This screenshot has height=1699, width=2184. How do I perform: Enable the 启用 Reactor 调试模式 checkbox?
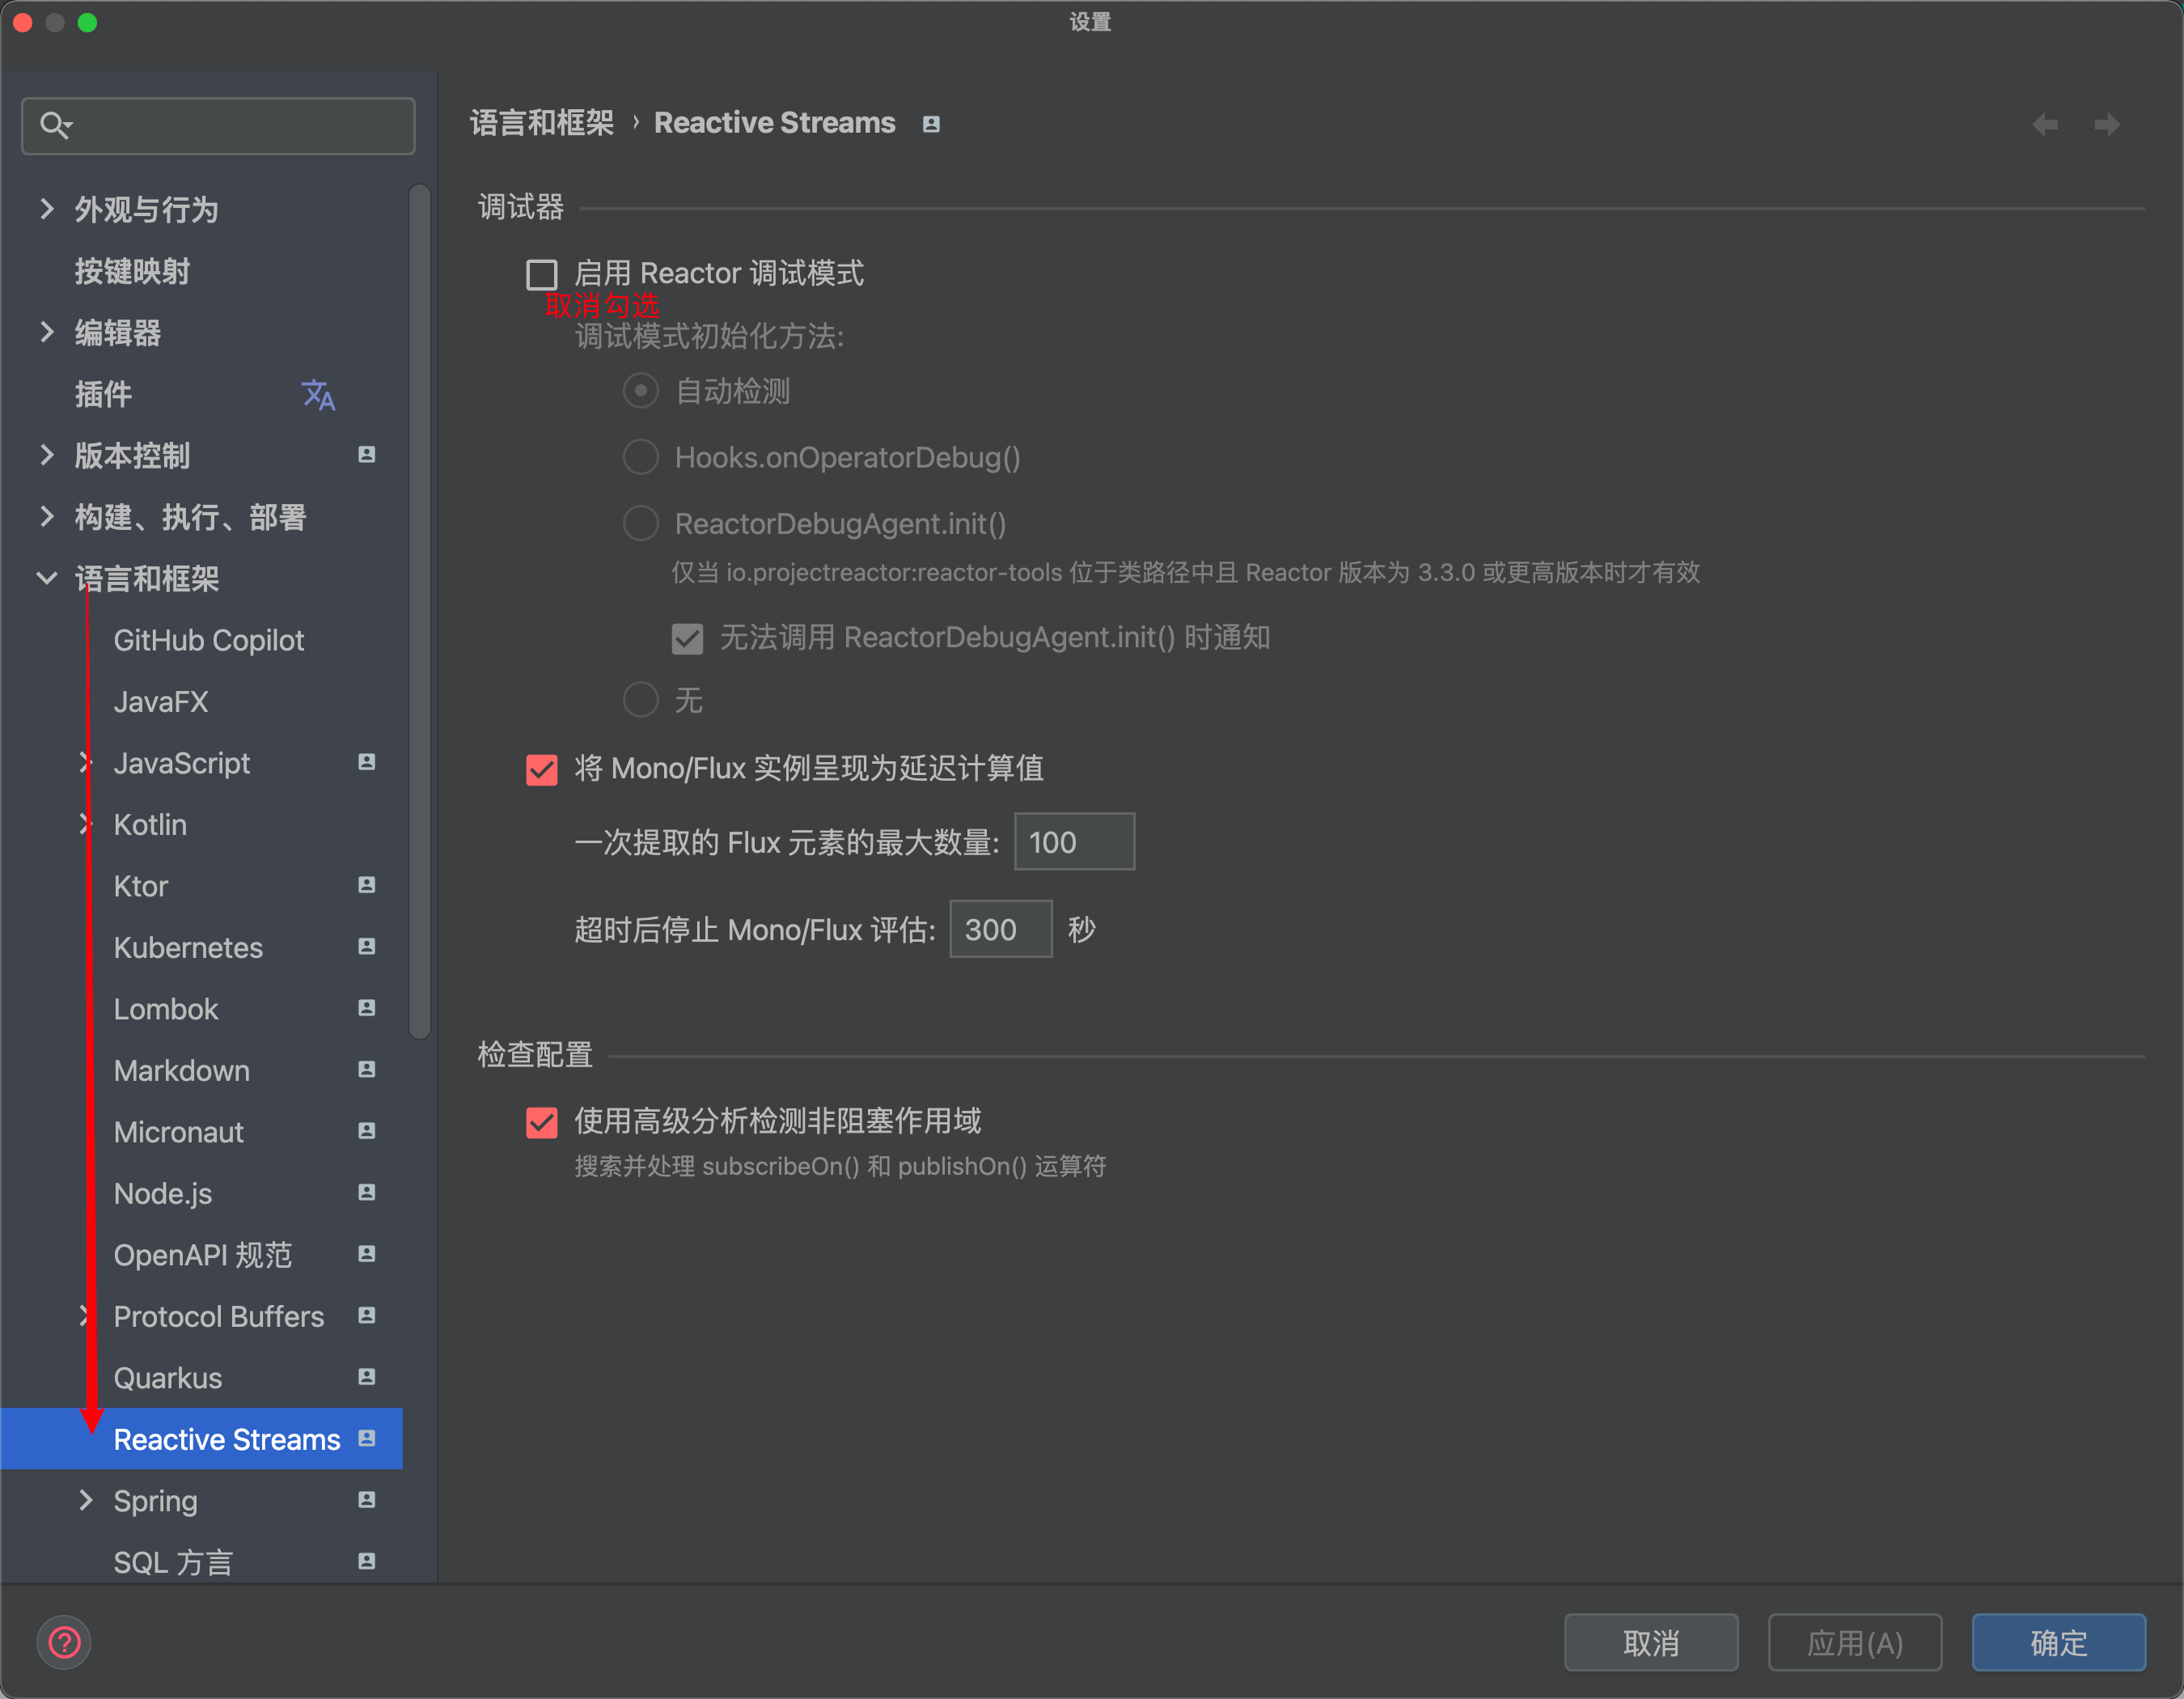pyautogui.click(x=542, y=274)
